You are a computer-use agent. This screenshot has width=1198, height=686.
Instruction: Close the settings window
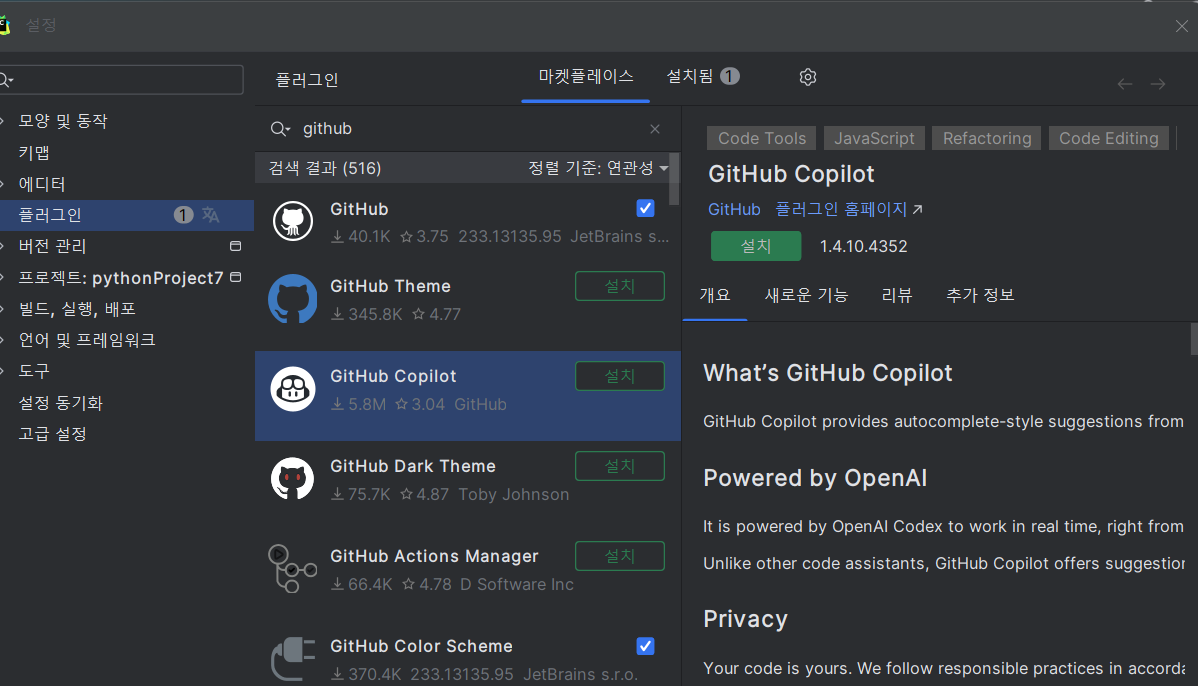(1182, 26)
